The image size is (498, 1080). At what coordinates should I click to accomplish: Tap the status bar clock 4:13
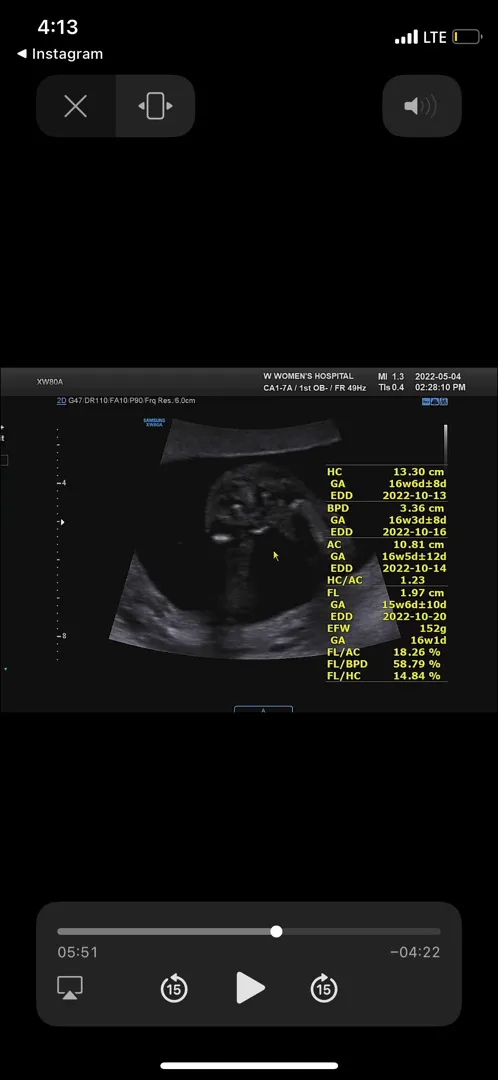tap(58, 28)
